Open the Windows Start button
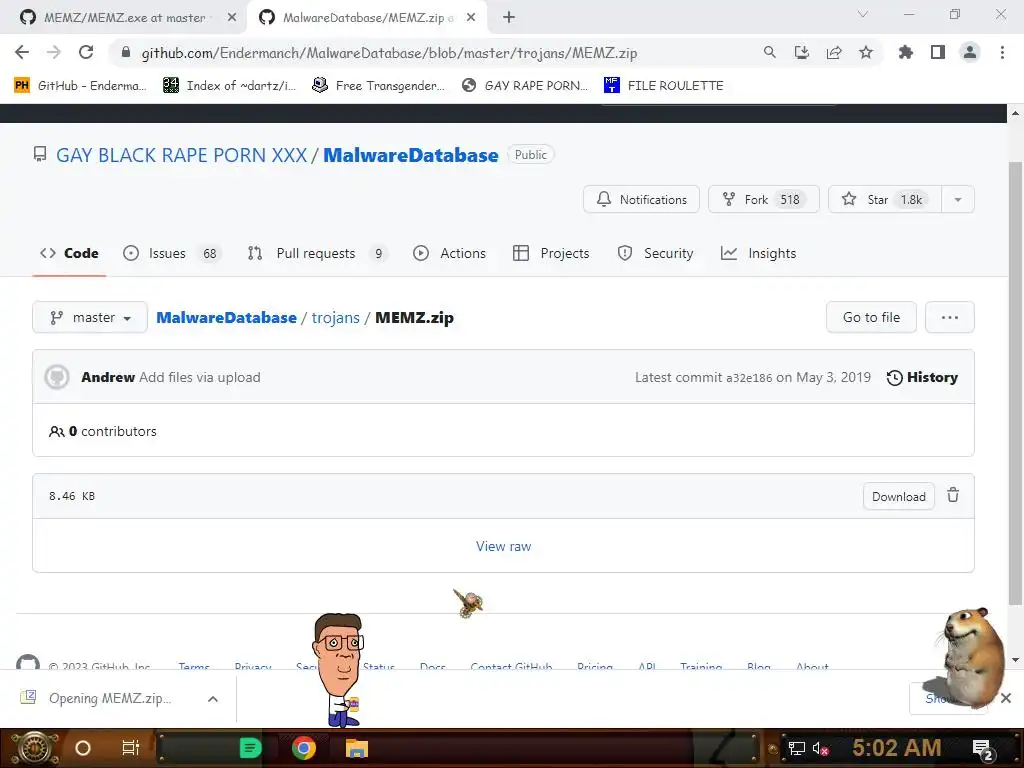This screenshot has height=768, width=1024. (34, 748)
